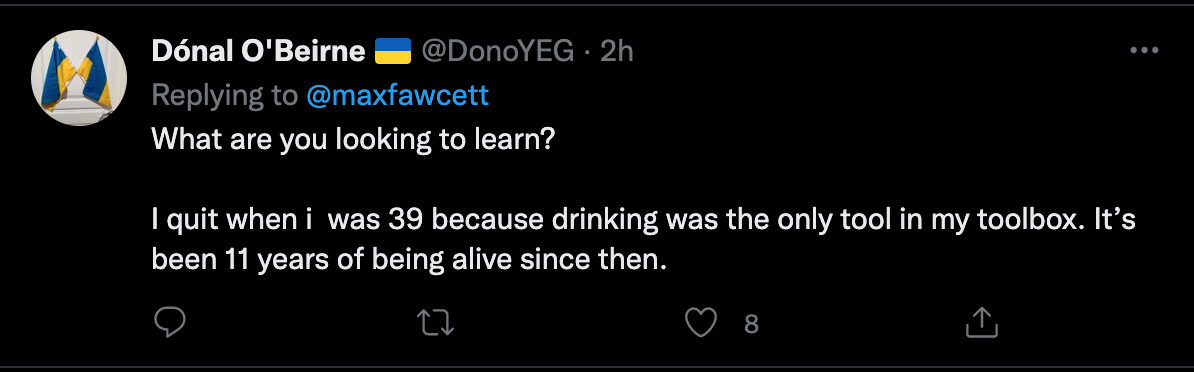Reply to the tweet with the speech bubble icon

coord(170,323)
